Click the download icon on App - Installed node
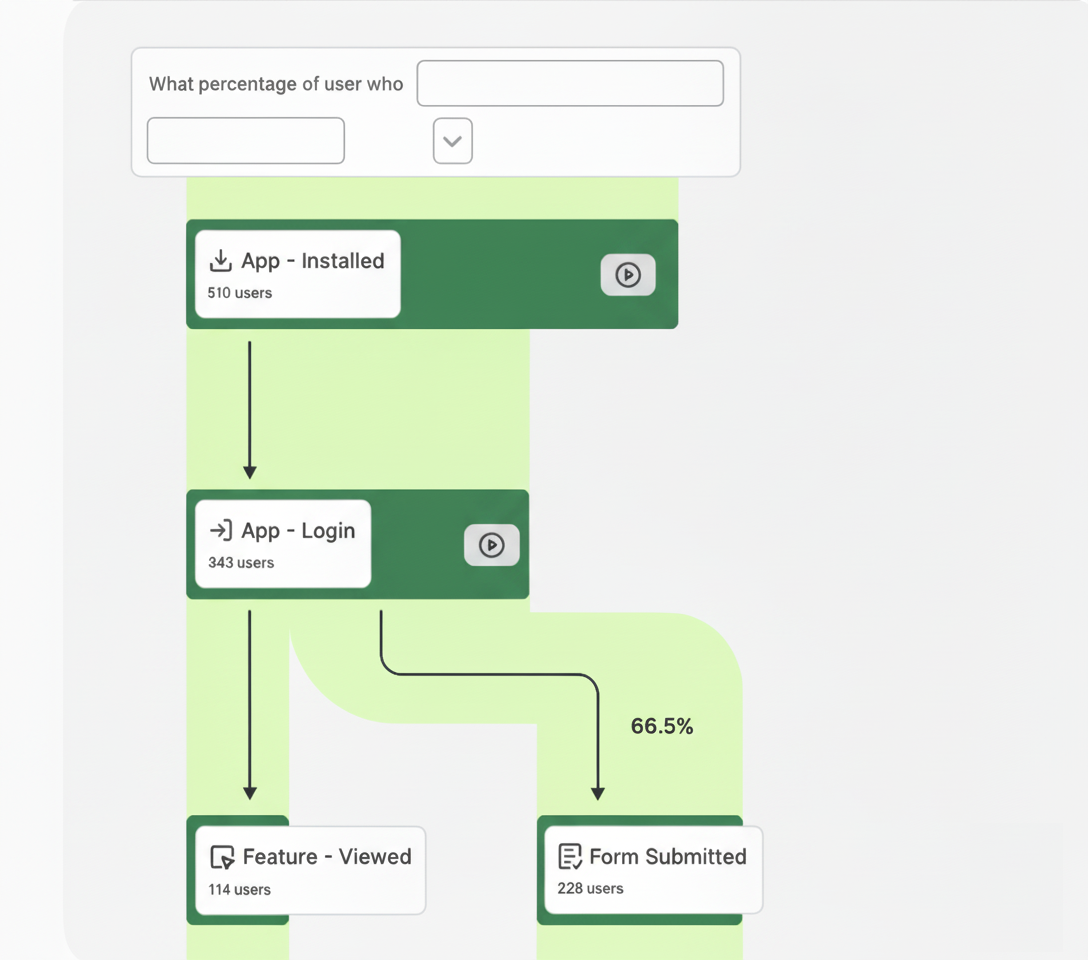Screen dimensions: 1088x960 [x=220, y=260]
